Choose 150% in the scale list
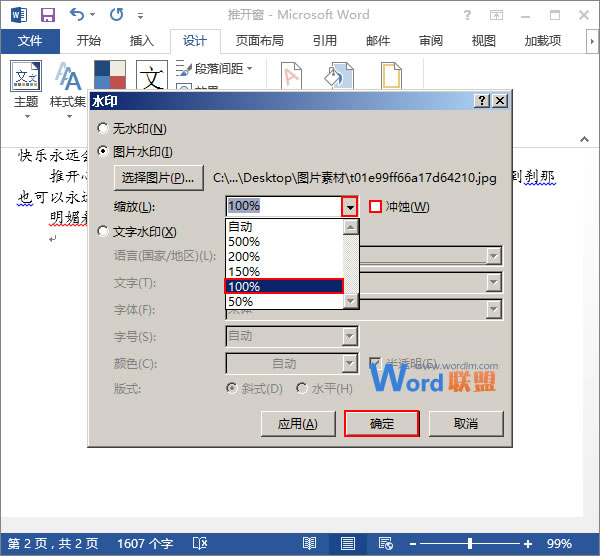The width and height of the screenshot is (600, 556). click(285, 272)
